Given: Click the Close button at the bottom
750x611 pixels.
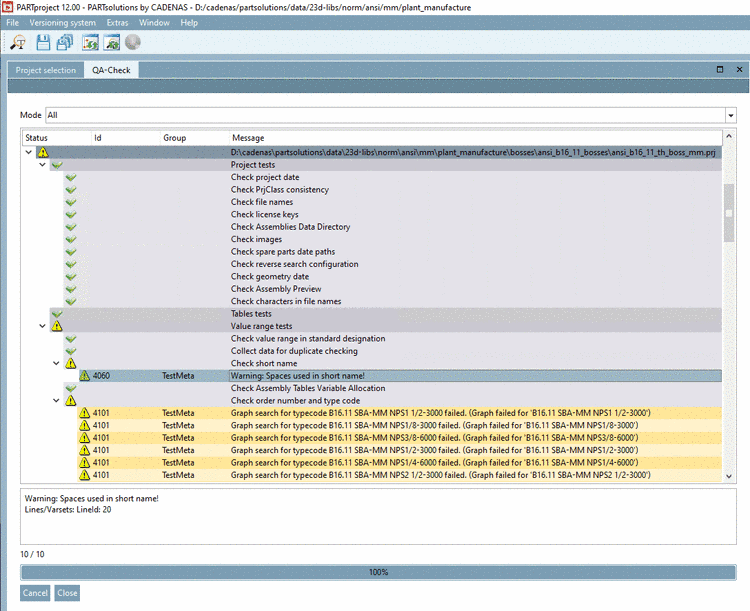Looking at the screenshot, I should point(67,593).
